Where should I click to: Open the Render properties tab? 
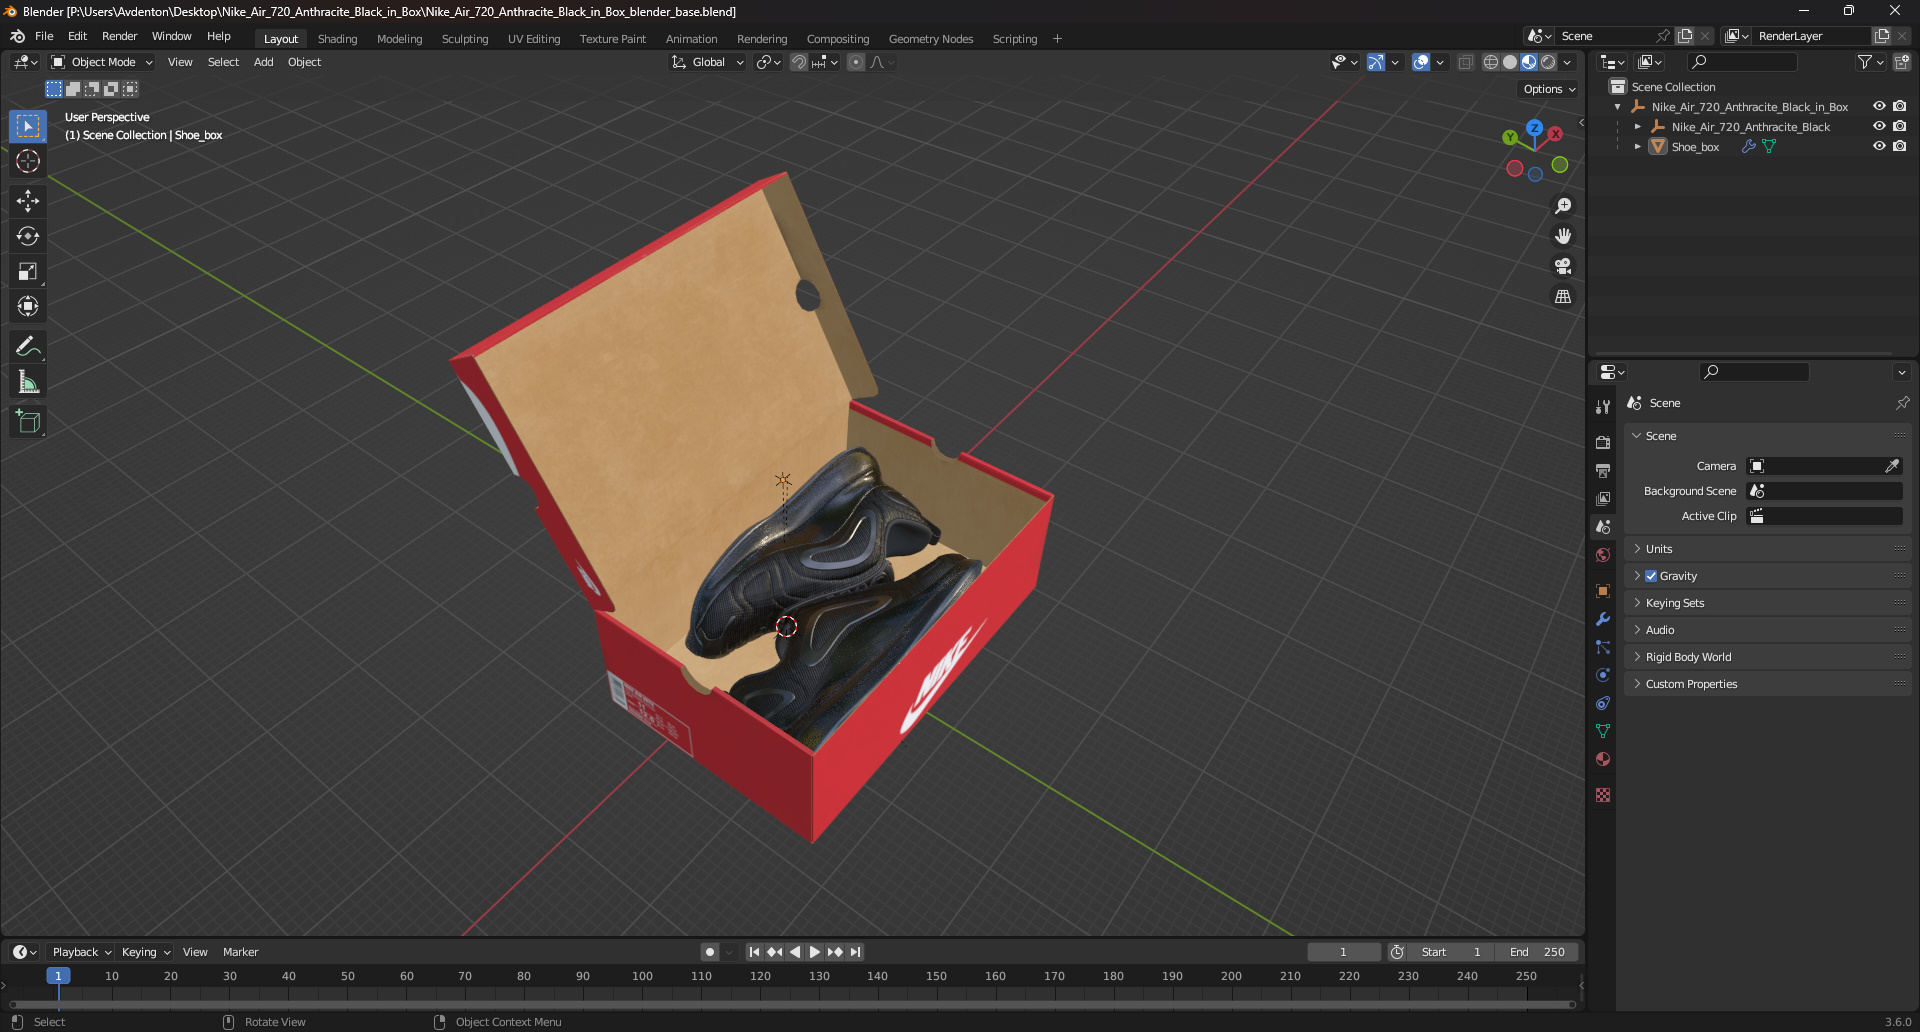[x=1603, y=442]
